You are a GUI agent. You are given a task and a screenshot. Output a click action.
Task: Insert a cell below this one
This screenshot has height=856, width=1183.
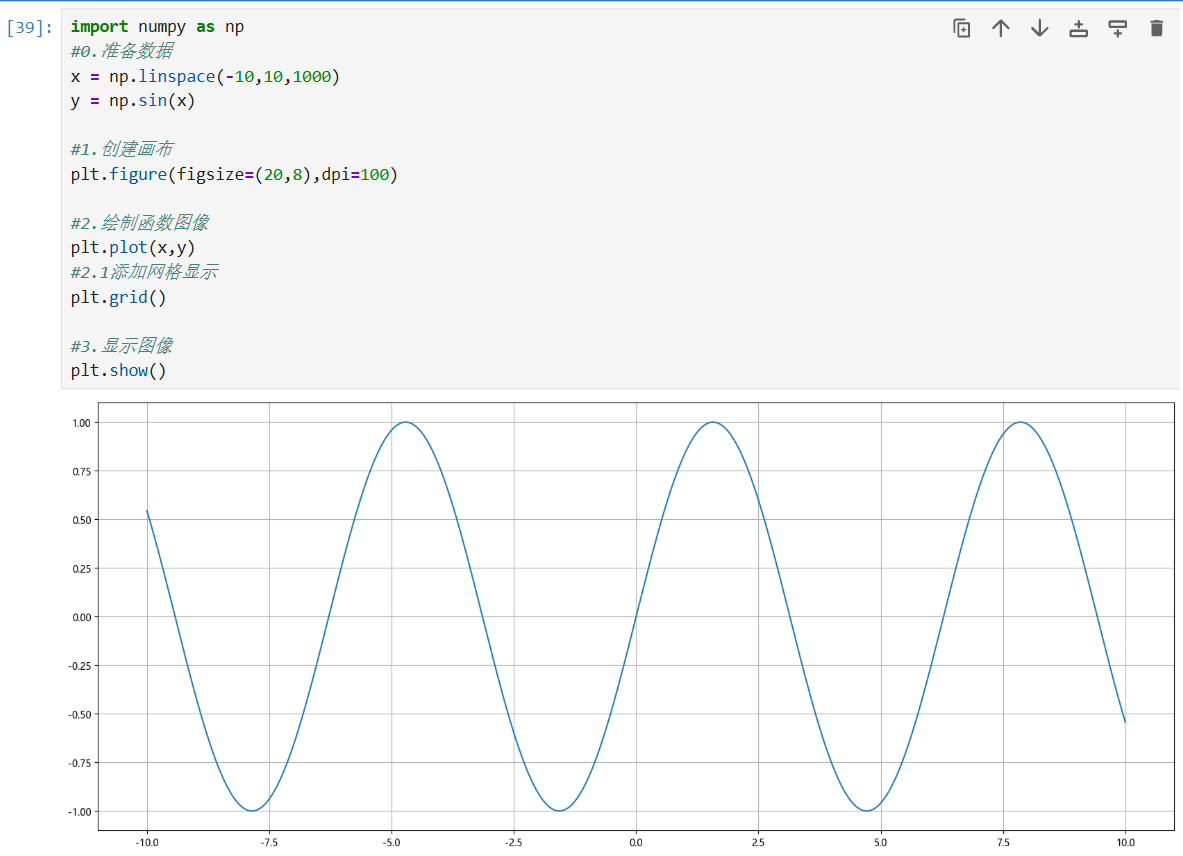(x=1117, y=29)
